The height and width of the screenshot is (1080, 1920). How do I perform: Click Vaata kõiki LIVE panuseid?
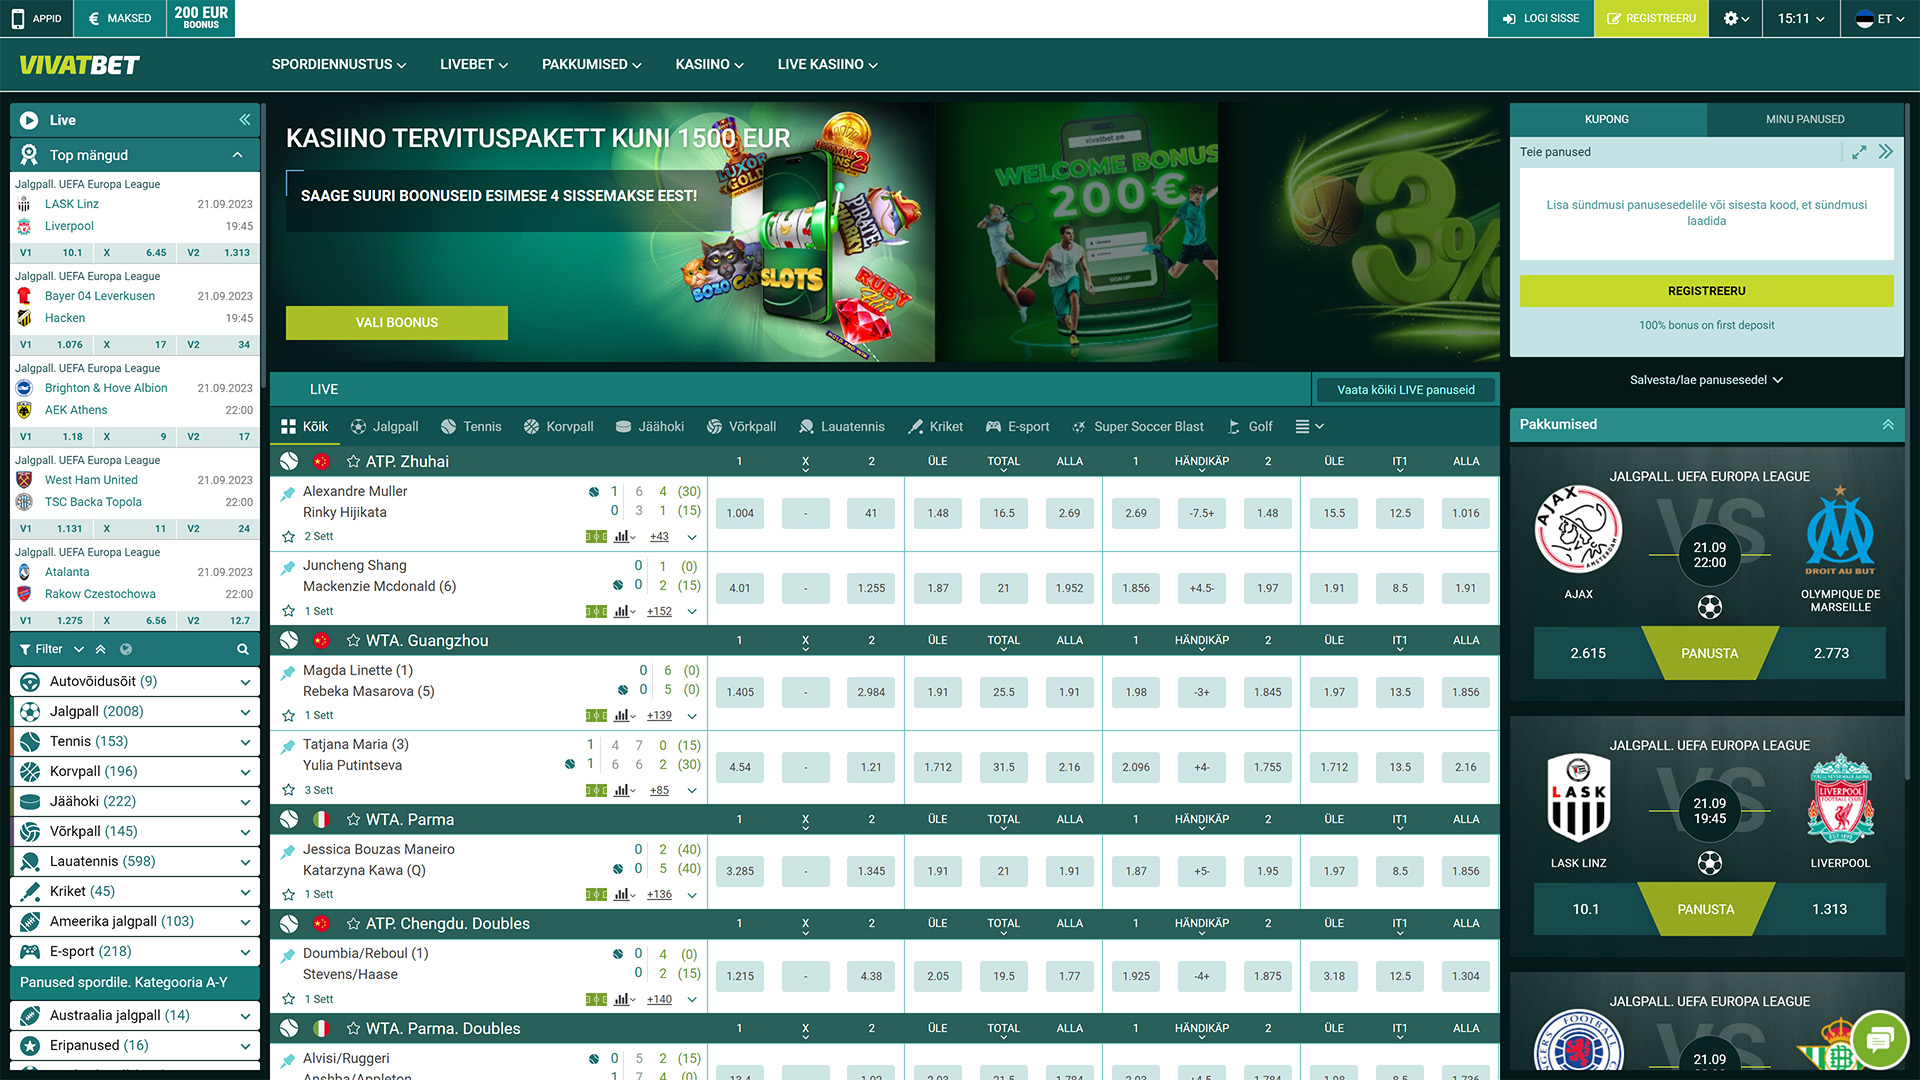[1406, 390]
